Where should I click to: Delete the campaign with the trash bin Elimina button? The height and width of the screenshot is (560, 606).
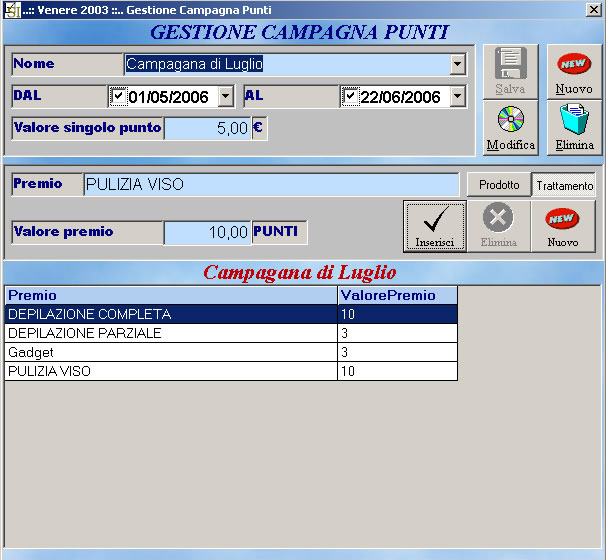574,128
